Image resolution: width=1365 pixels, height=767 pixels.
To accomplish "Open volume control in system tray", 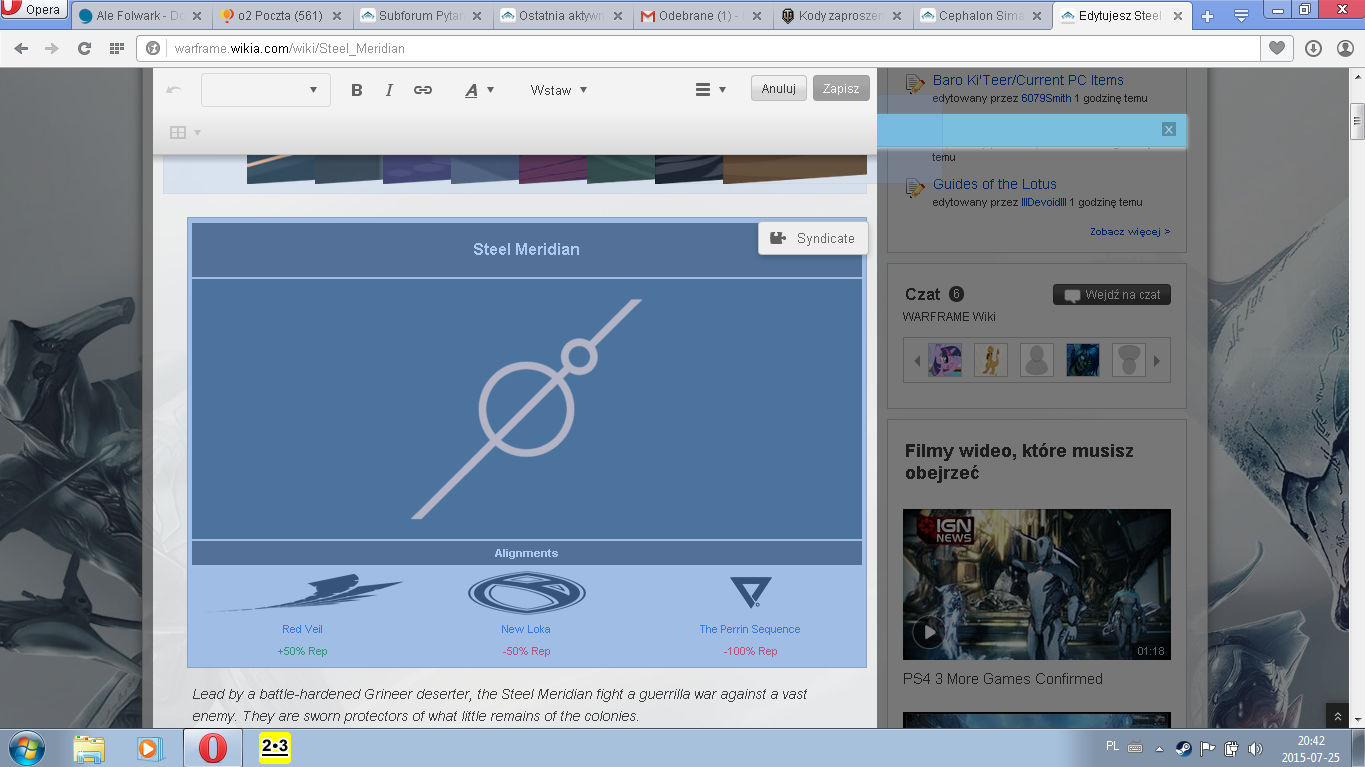I will point(1256,747).
